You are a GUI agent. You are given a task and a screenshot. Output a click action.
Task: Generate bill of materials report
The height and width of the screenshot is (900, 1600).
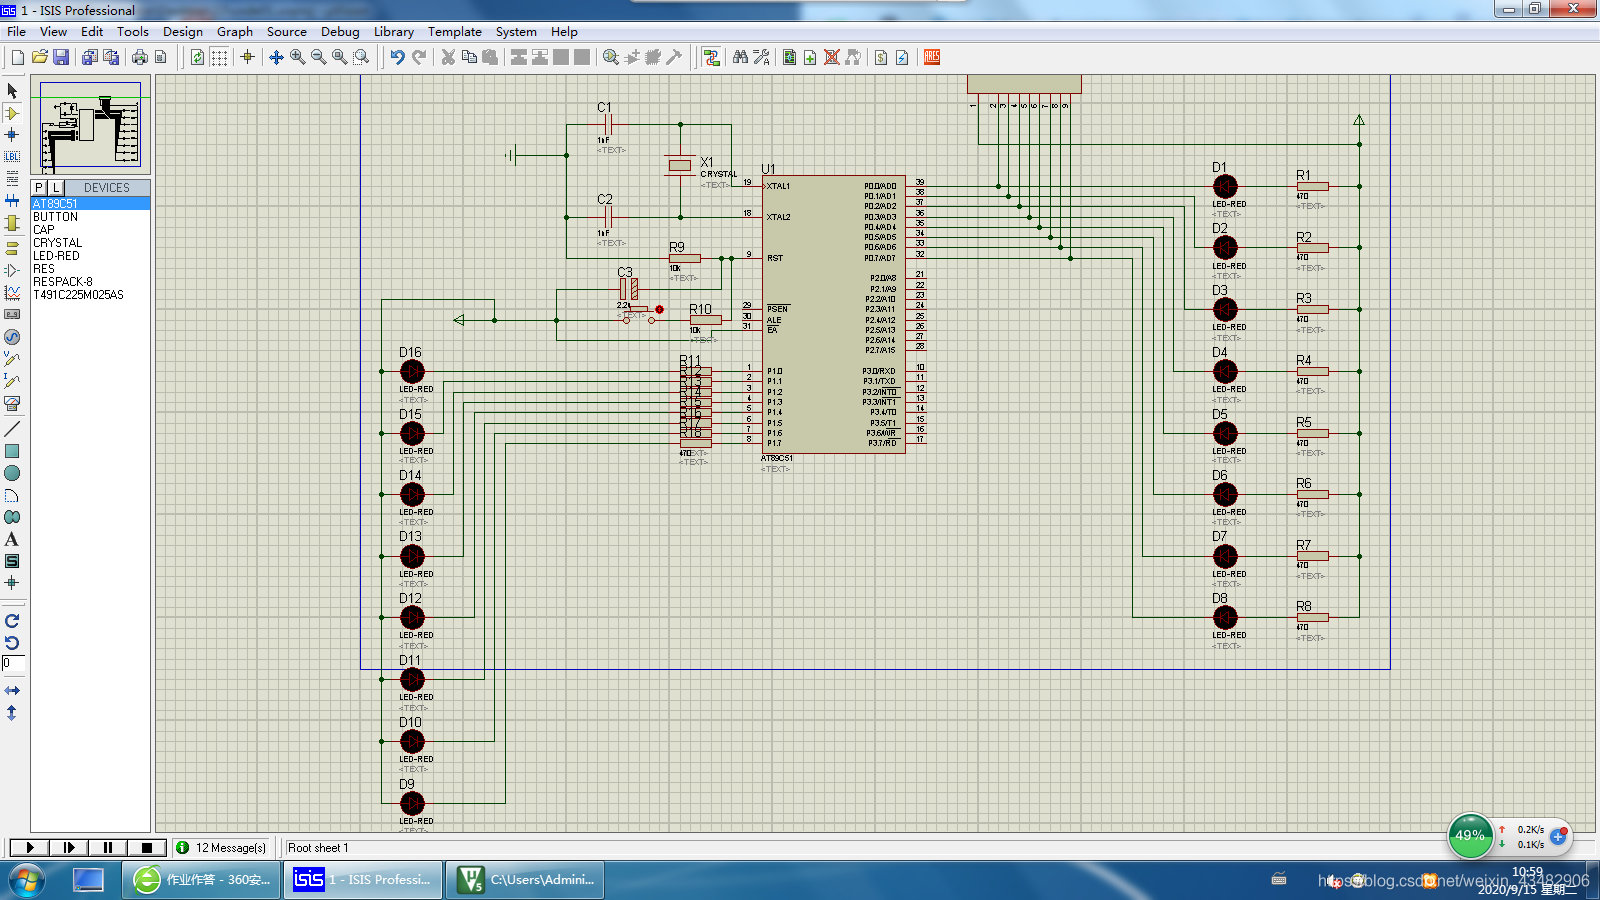[x=881, y=58]
